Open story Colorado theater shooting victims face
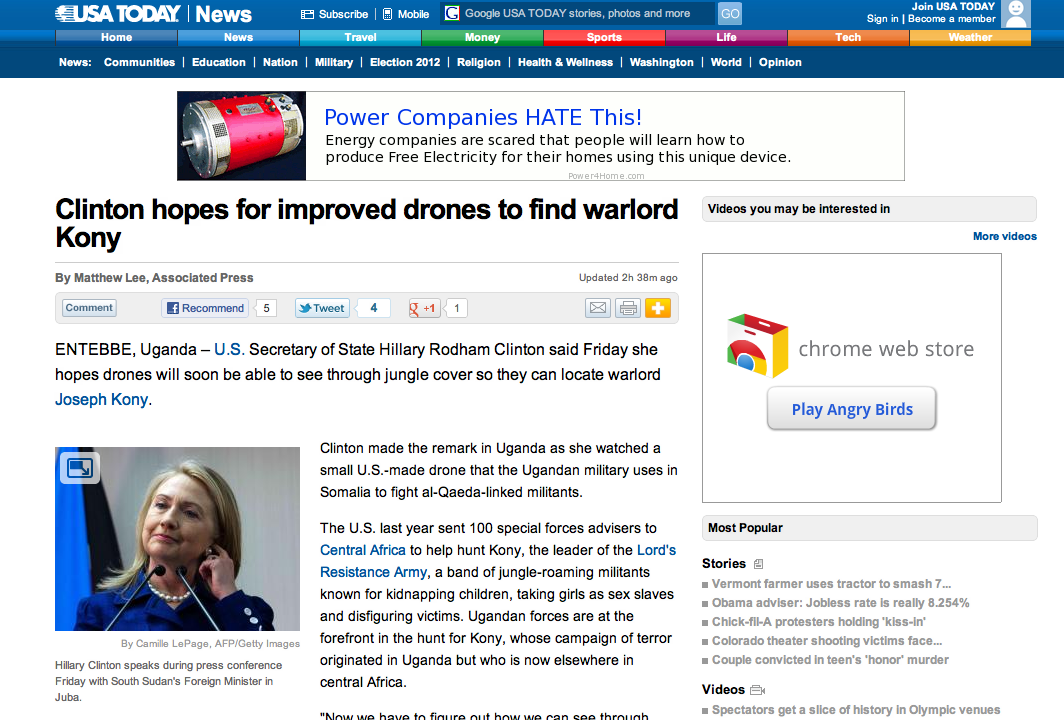 (826, 641)
